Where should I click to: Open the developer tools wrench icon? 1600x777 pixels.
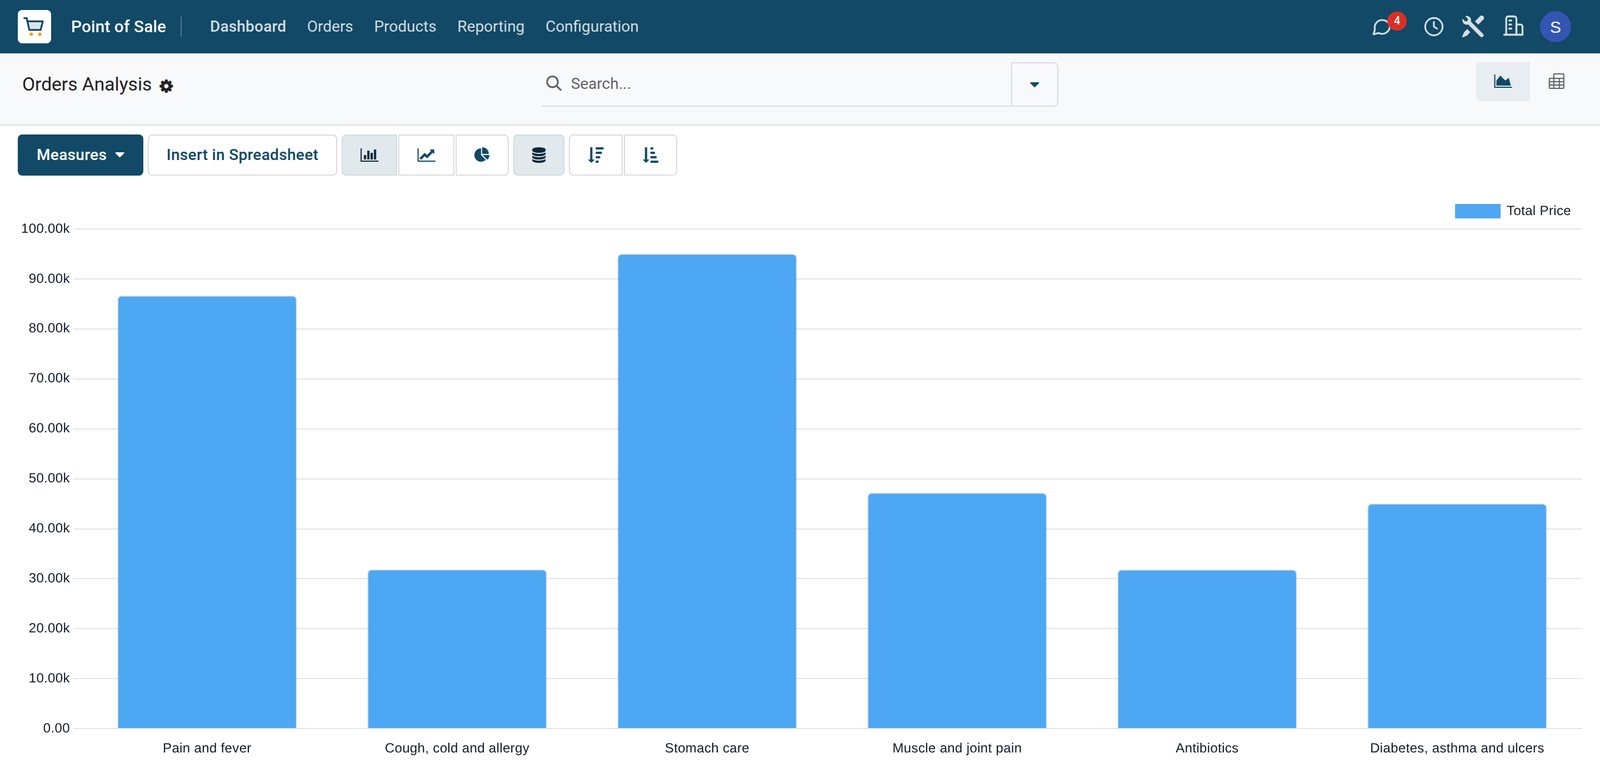click(1473, 27)
